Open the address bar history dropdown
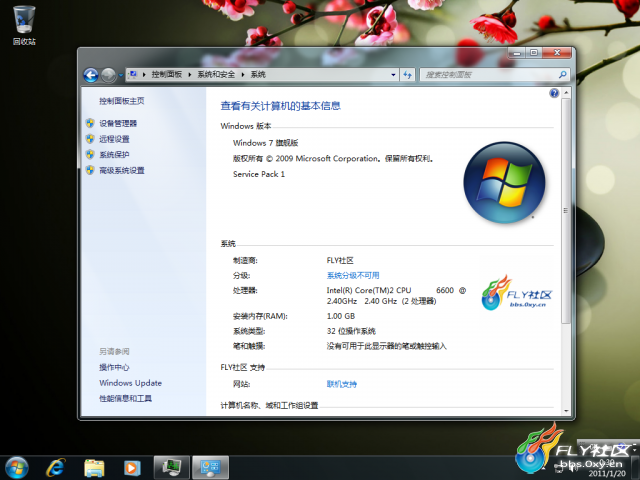This screenshot has width=640, height=480. click(393, 75)
